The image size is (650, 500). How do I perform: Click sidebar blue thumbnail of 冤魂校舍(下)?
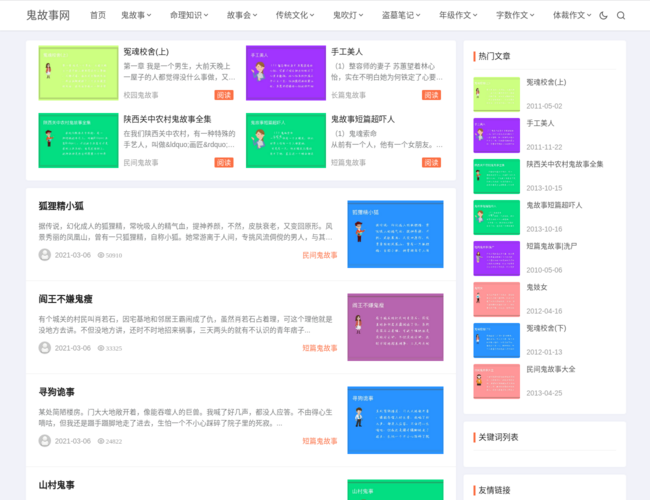[497, 340]
